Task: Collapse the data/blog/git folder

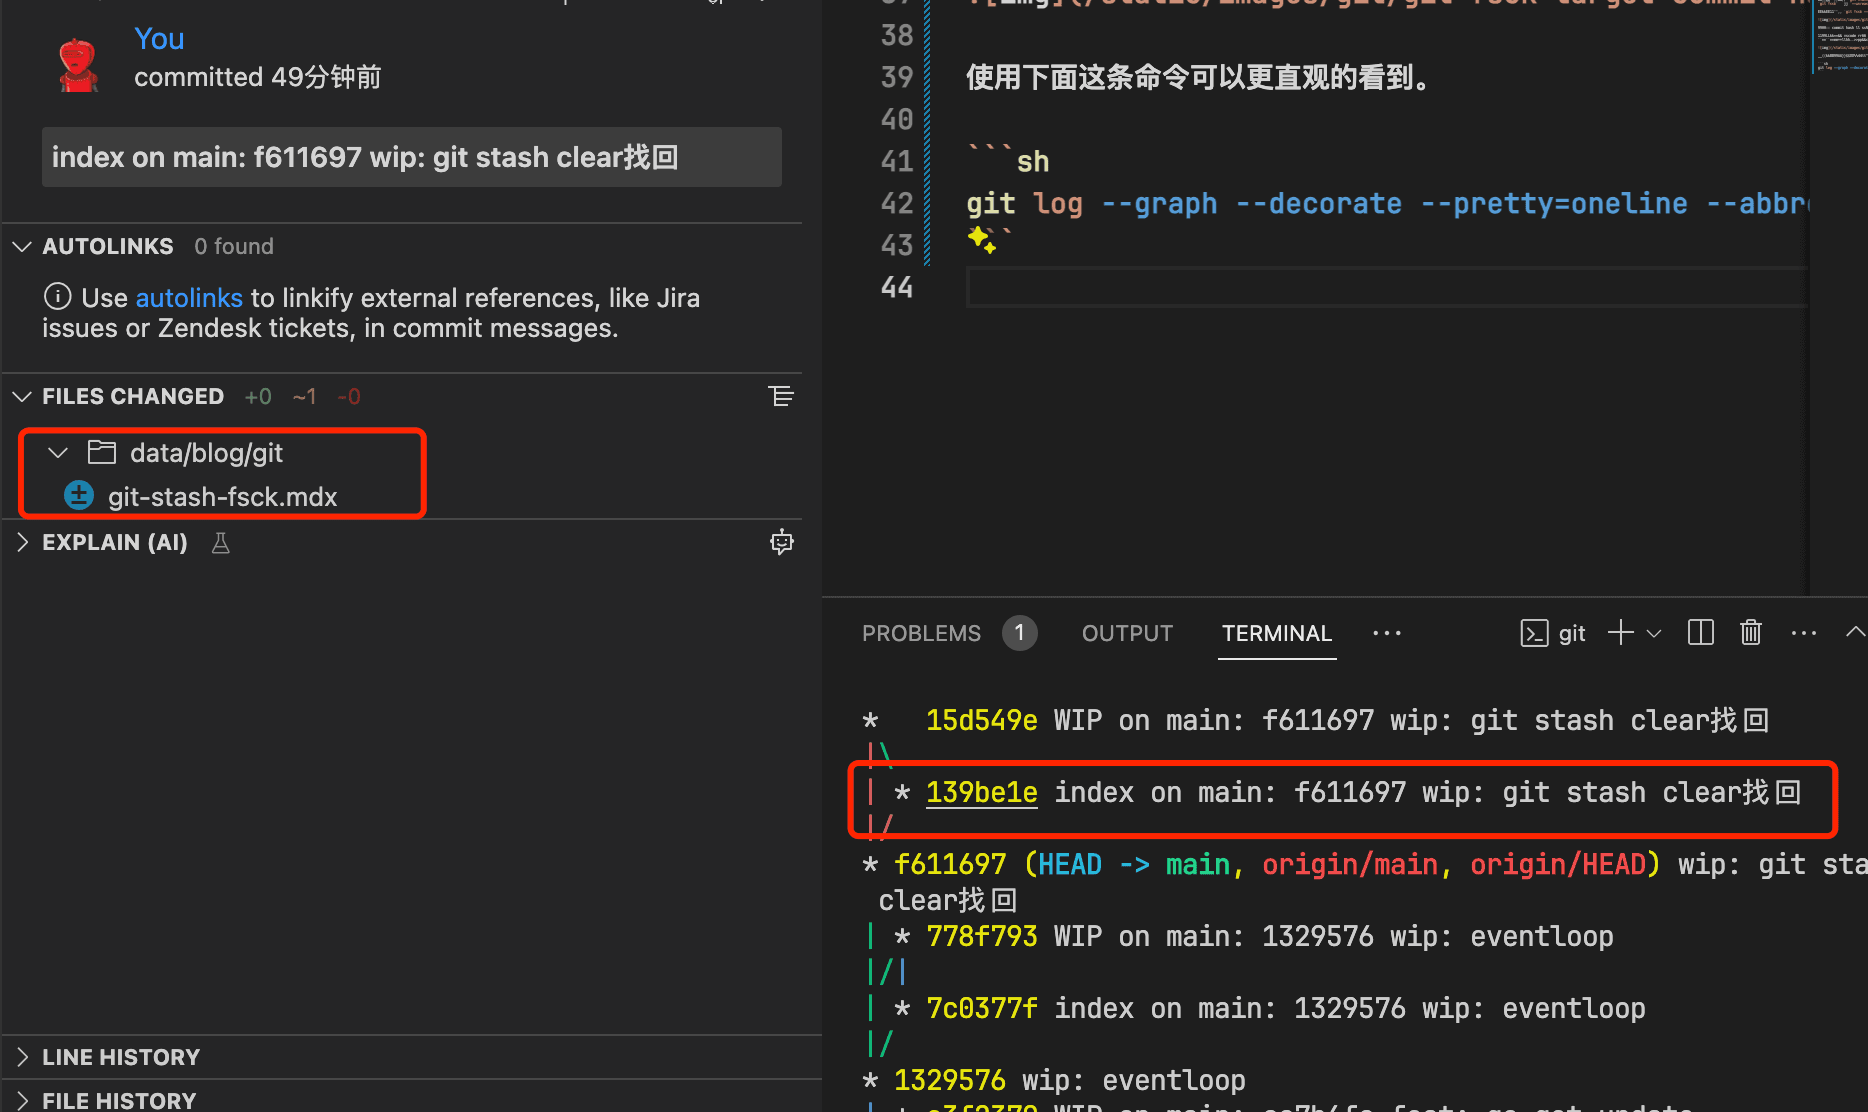Action: (x=58, y=453)
